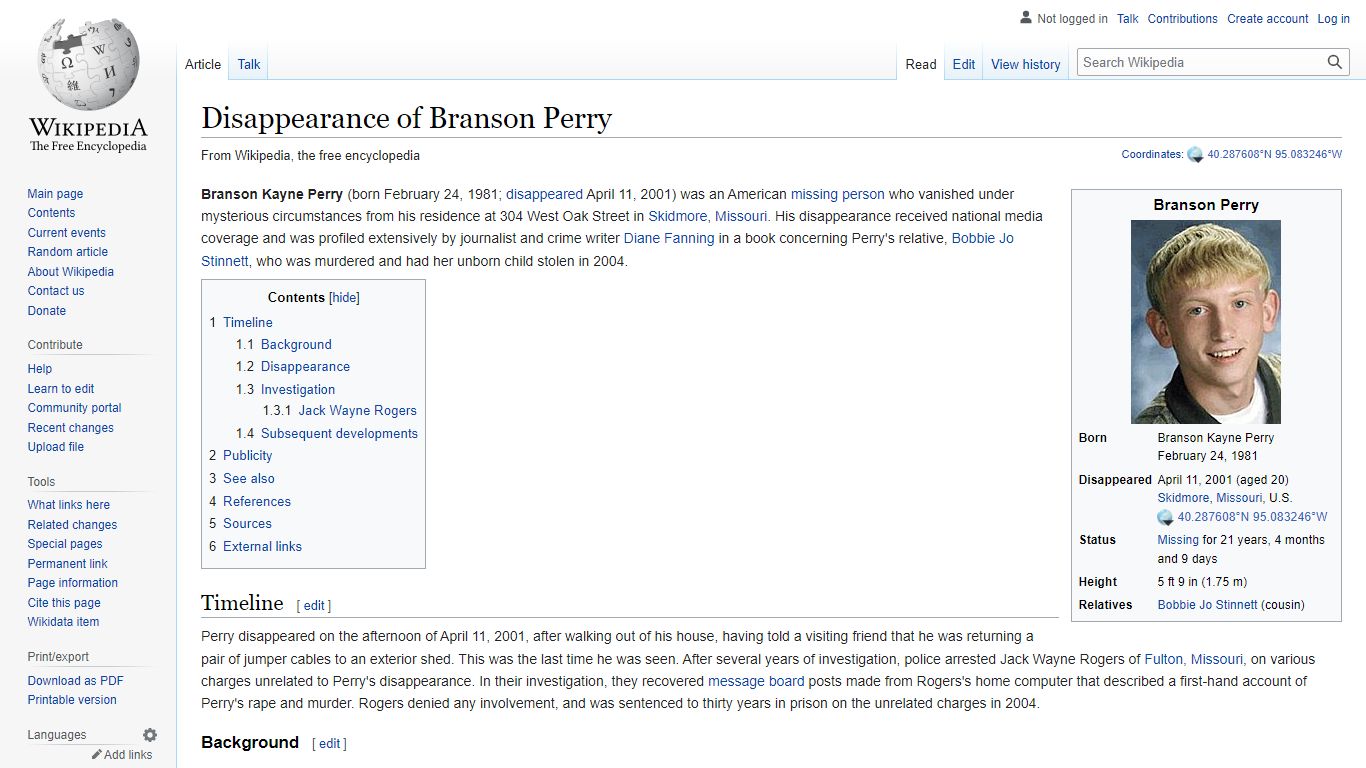
Task: Click Upload file sidebar link
Action: 55,447
